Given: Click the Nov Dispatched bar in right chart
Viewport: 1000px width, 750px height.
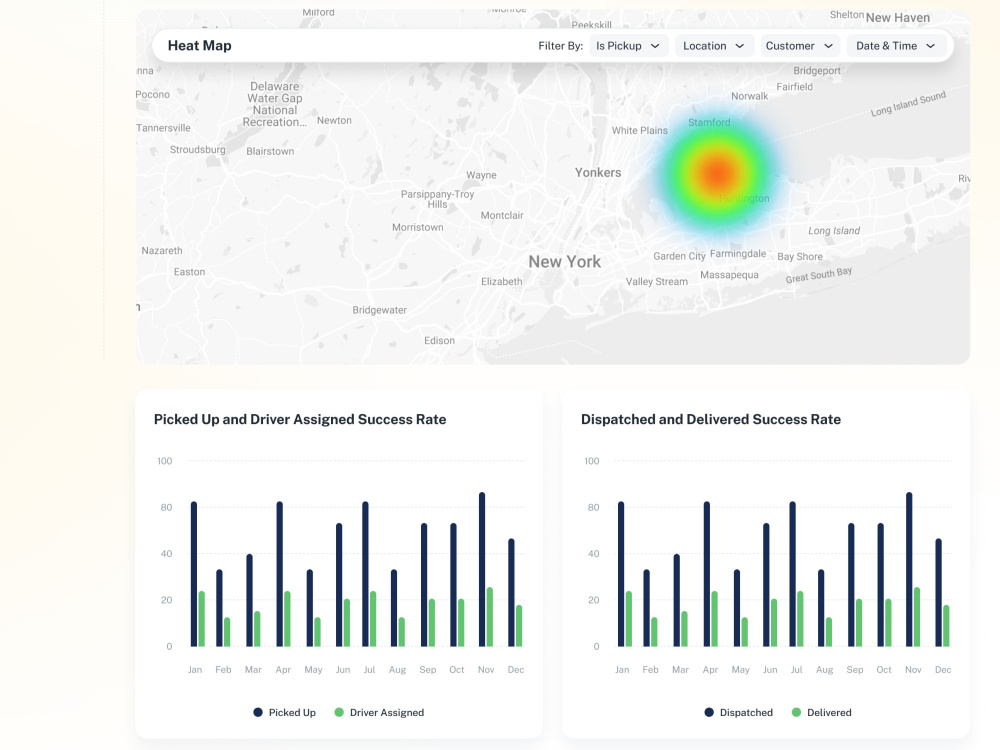Looking at the screenshot, I should click(909, 570).
